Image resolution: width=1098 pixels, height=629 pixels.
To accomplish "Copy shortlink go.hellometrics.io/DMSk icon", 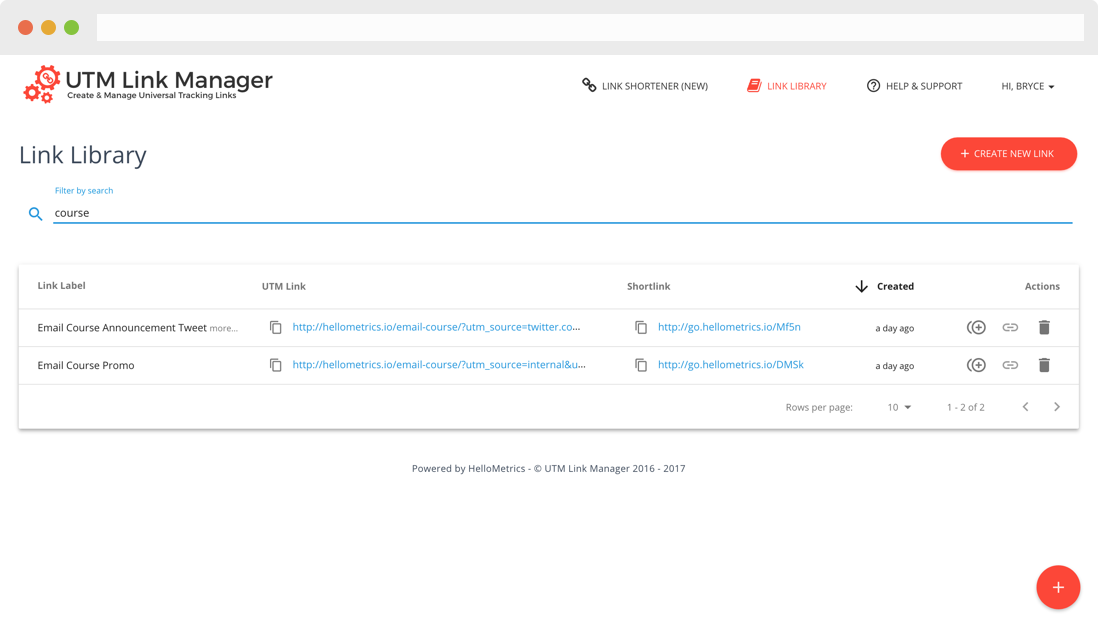I will click(641, 365).
